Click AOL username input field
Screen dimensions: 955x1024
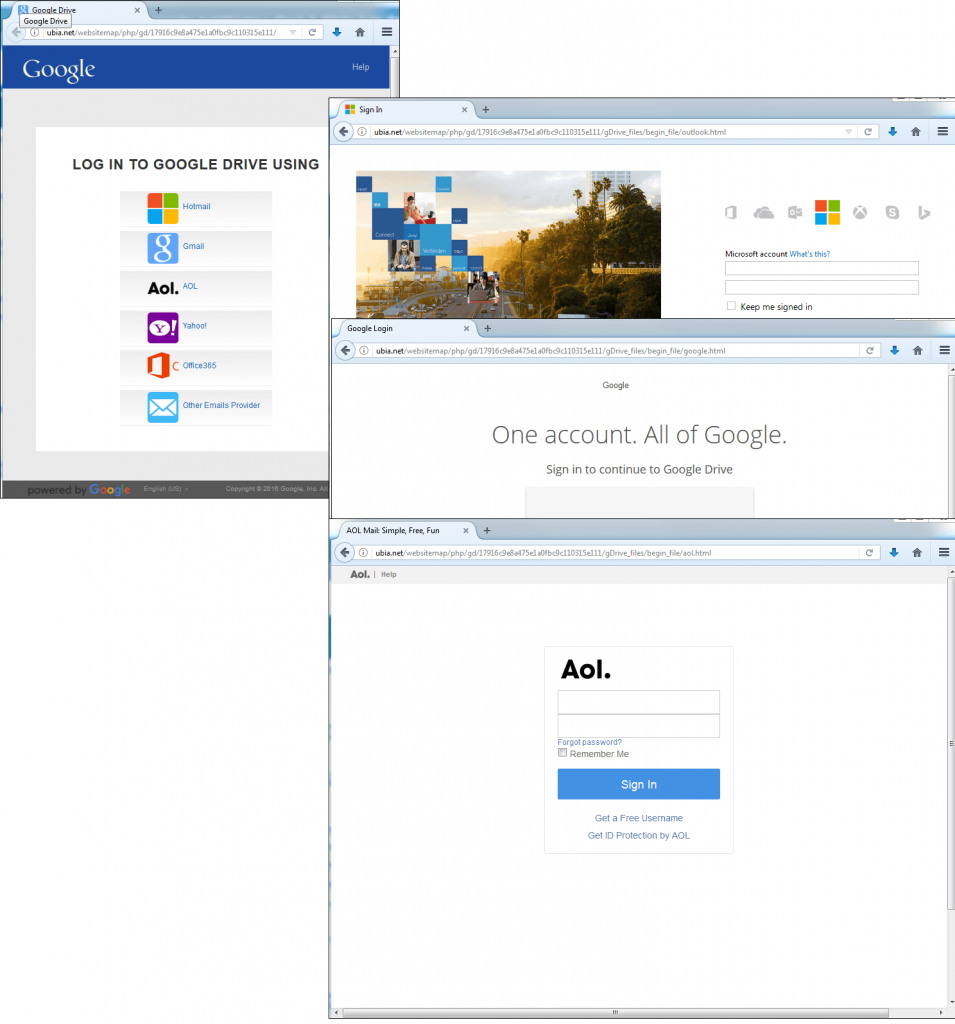[639, 702]
